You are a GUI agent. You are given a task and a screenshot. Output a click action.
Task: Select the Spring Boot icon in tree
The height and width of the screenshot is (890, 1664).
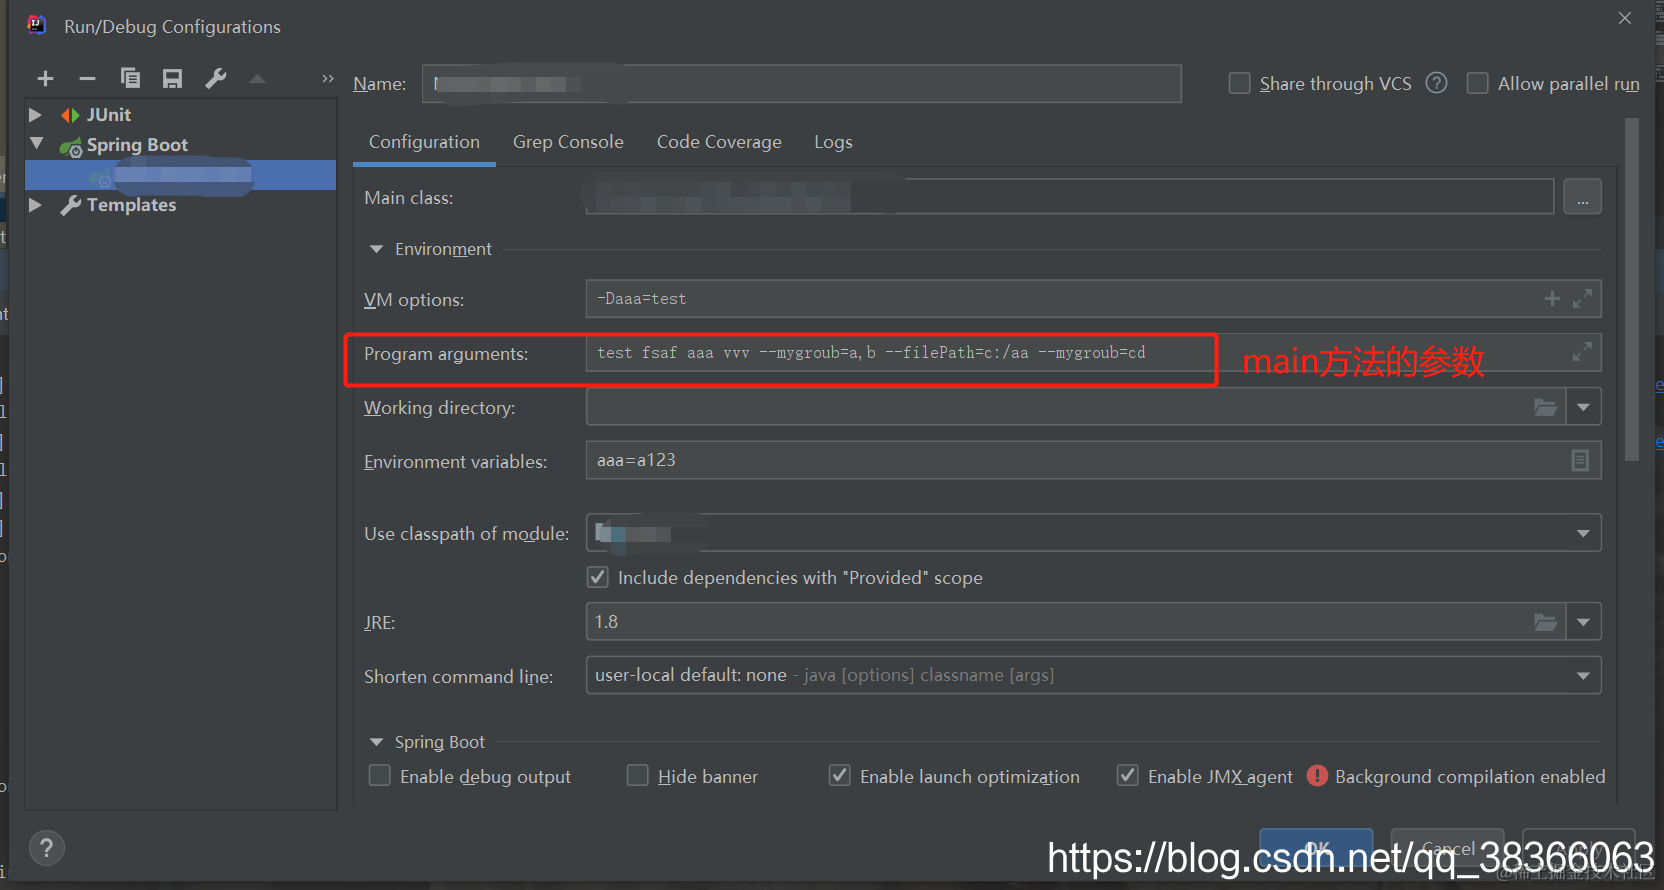[x=71, y=147]
